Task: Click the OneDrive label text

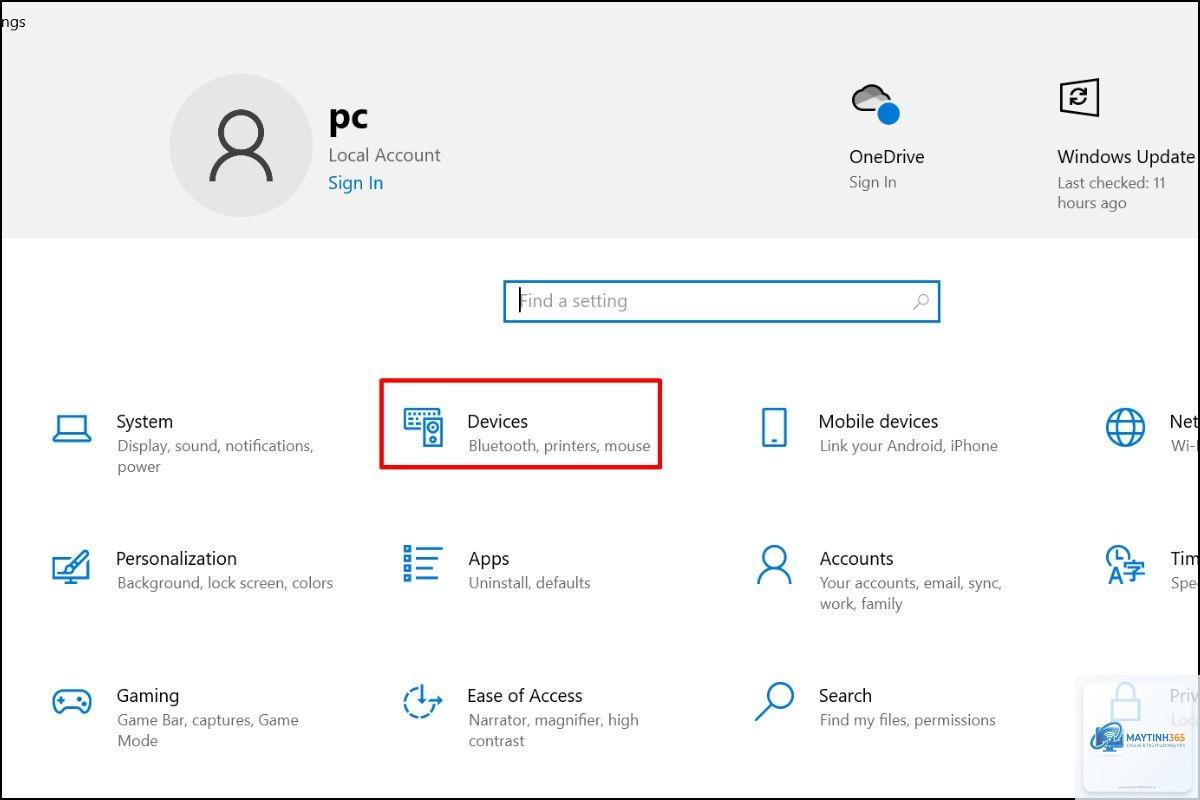Action: [886, 157]
